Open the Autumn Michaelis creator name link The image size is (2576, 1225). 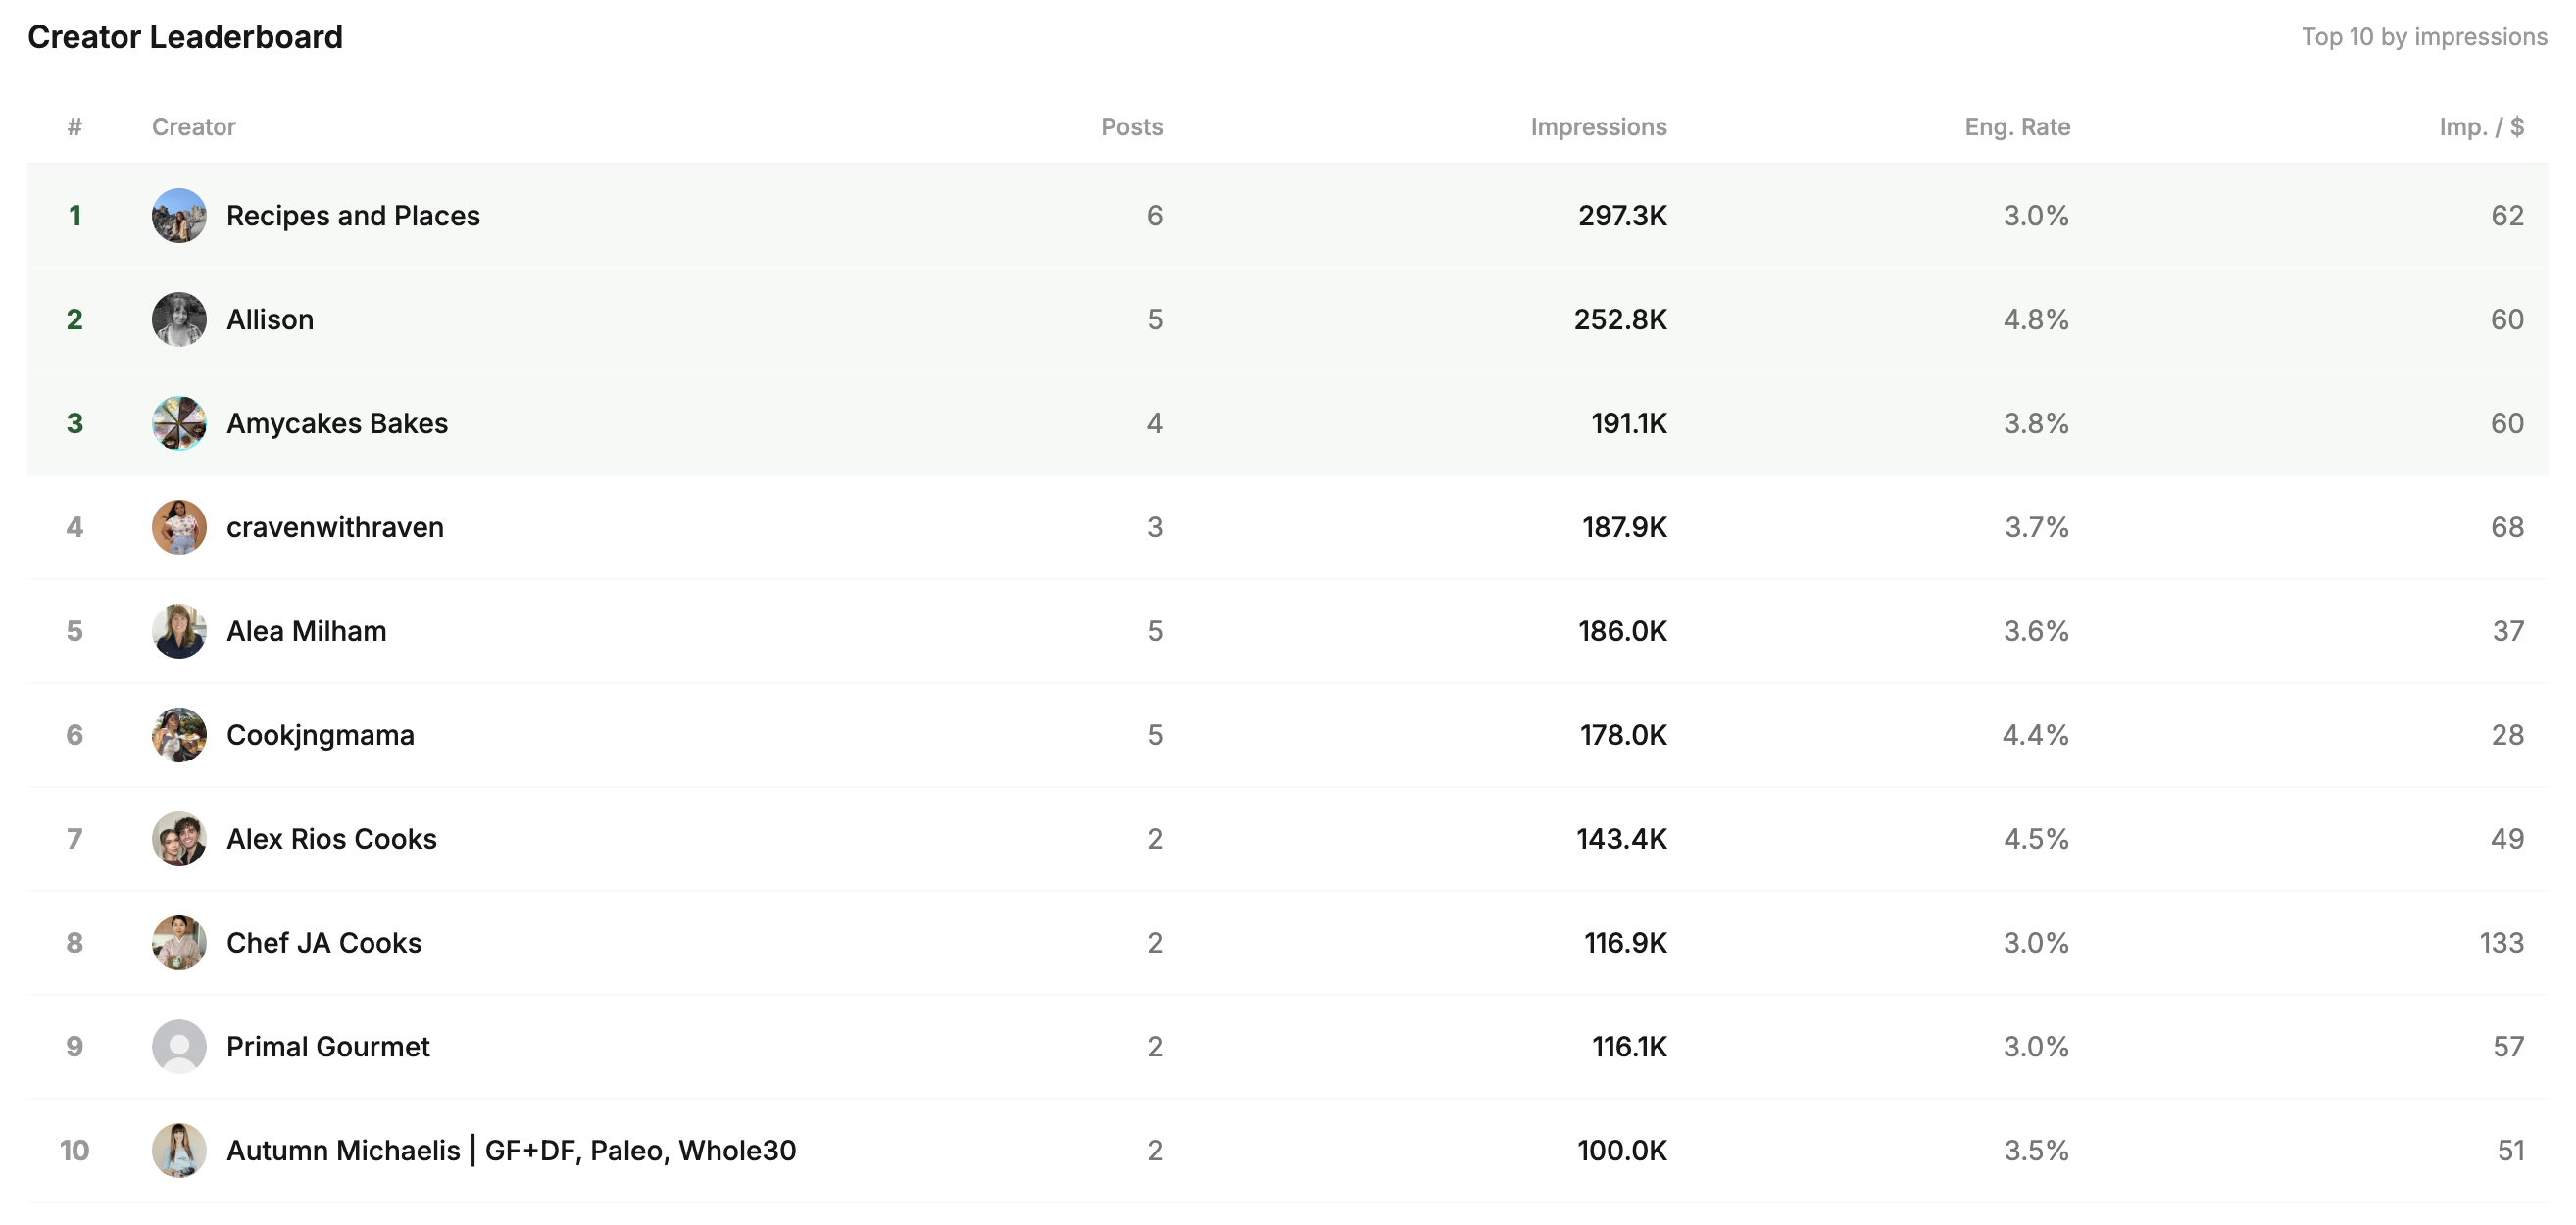point(511,1151)
